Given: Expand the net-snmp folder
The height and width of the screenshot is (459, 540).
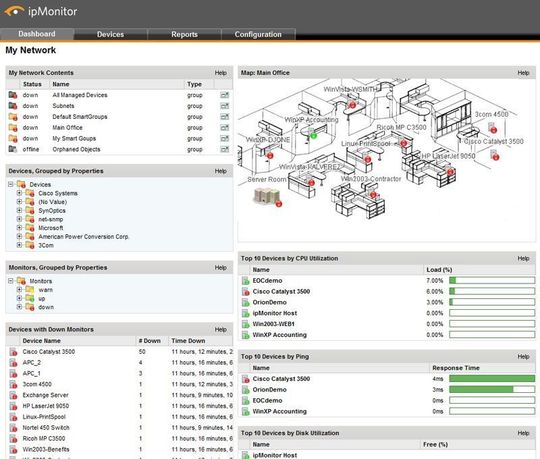Looking at the screenshot, I should pos(19,219).
